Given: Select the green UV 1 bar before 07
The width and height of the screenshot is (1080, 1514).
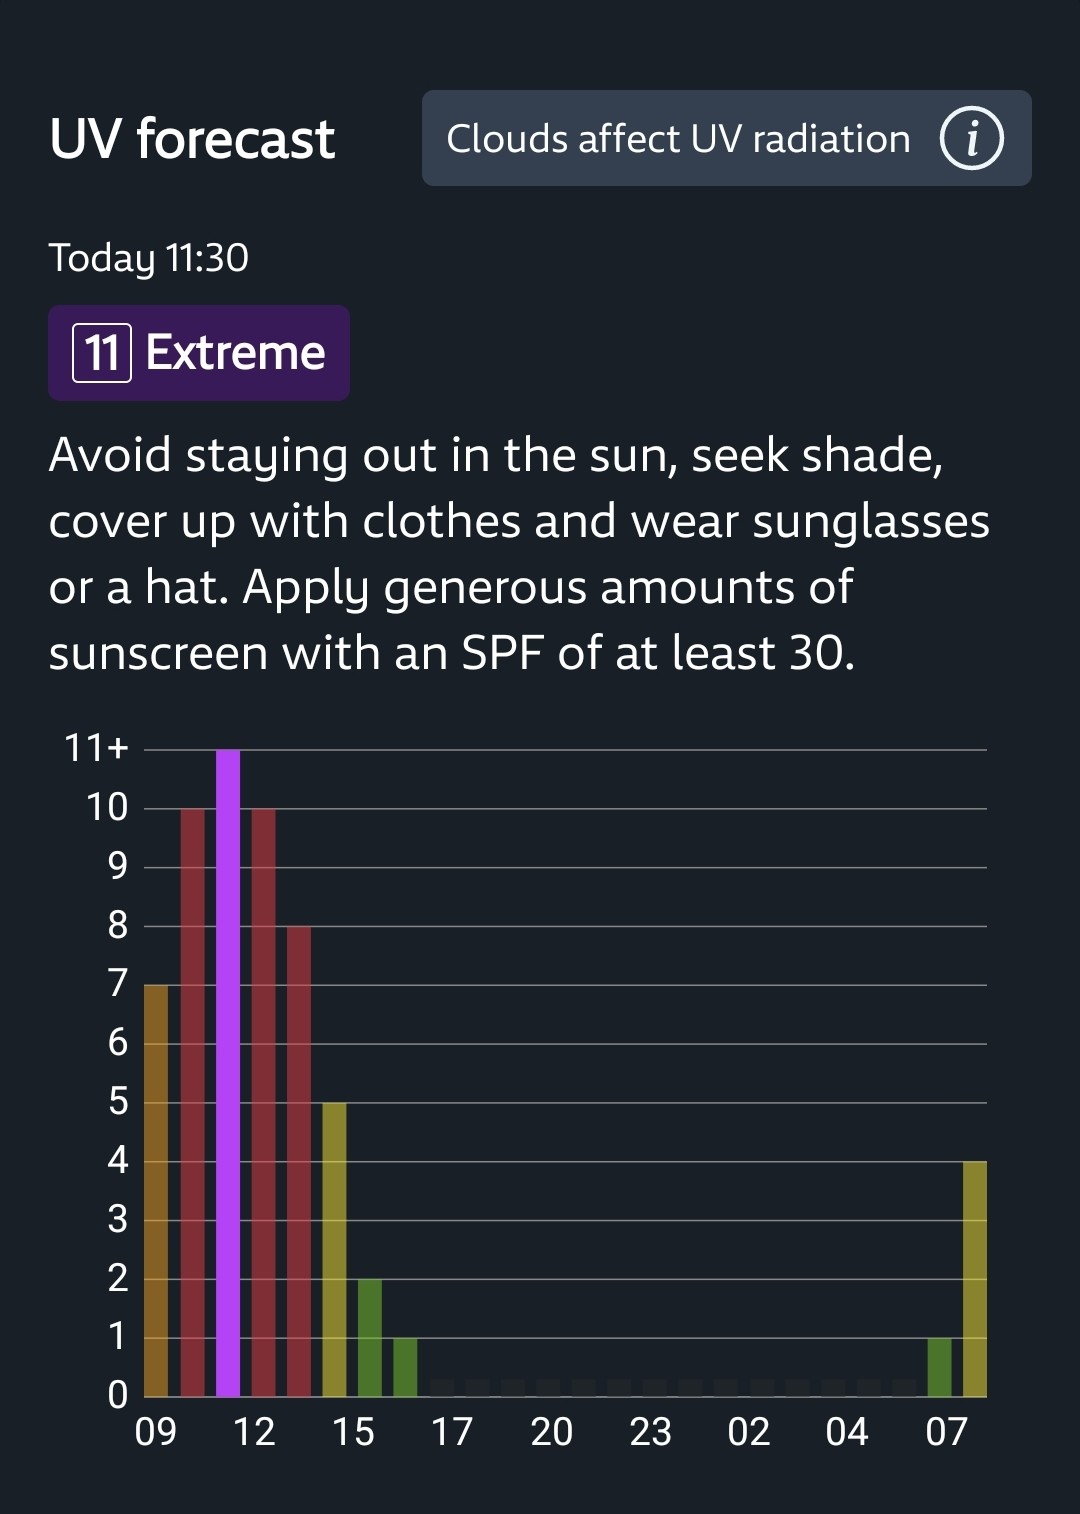Looking at the screenshot, I should coord(939,1367).
